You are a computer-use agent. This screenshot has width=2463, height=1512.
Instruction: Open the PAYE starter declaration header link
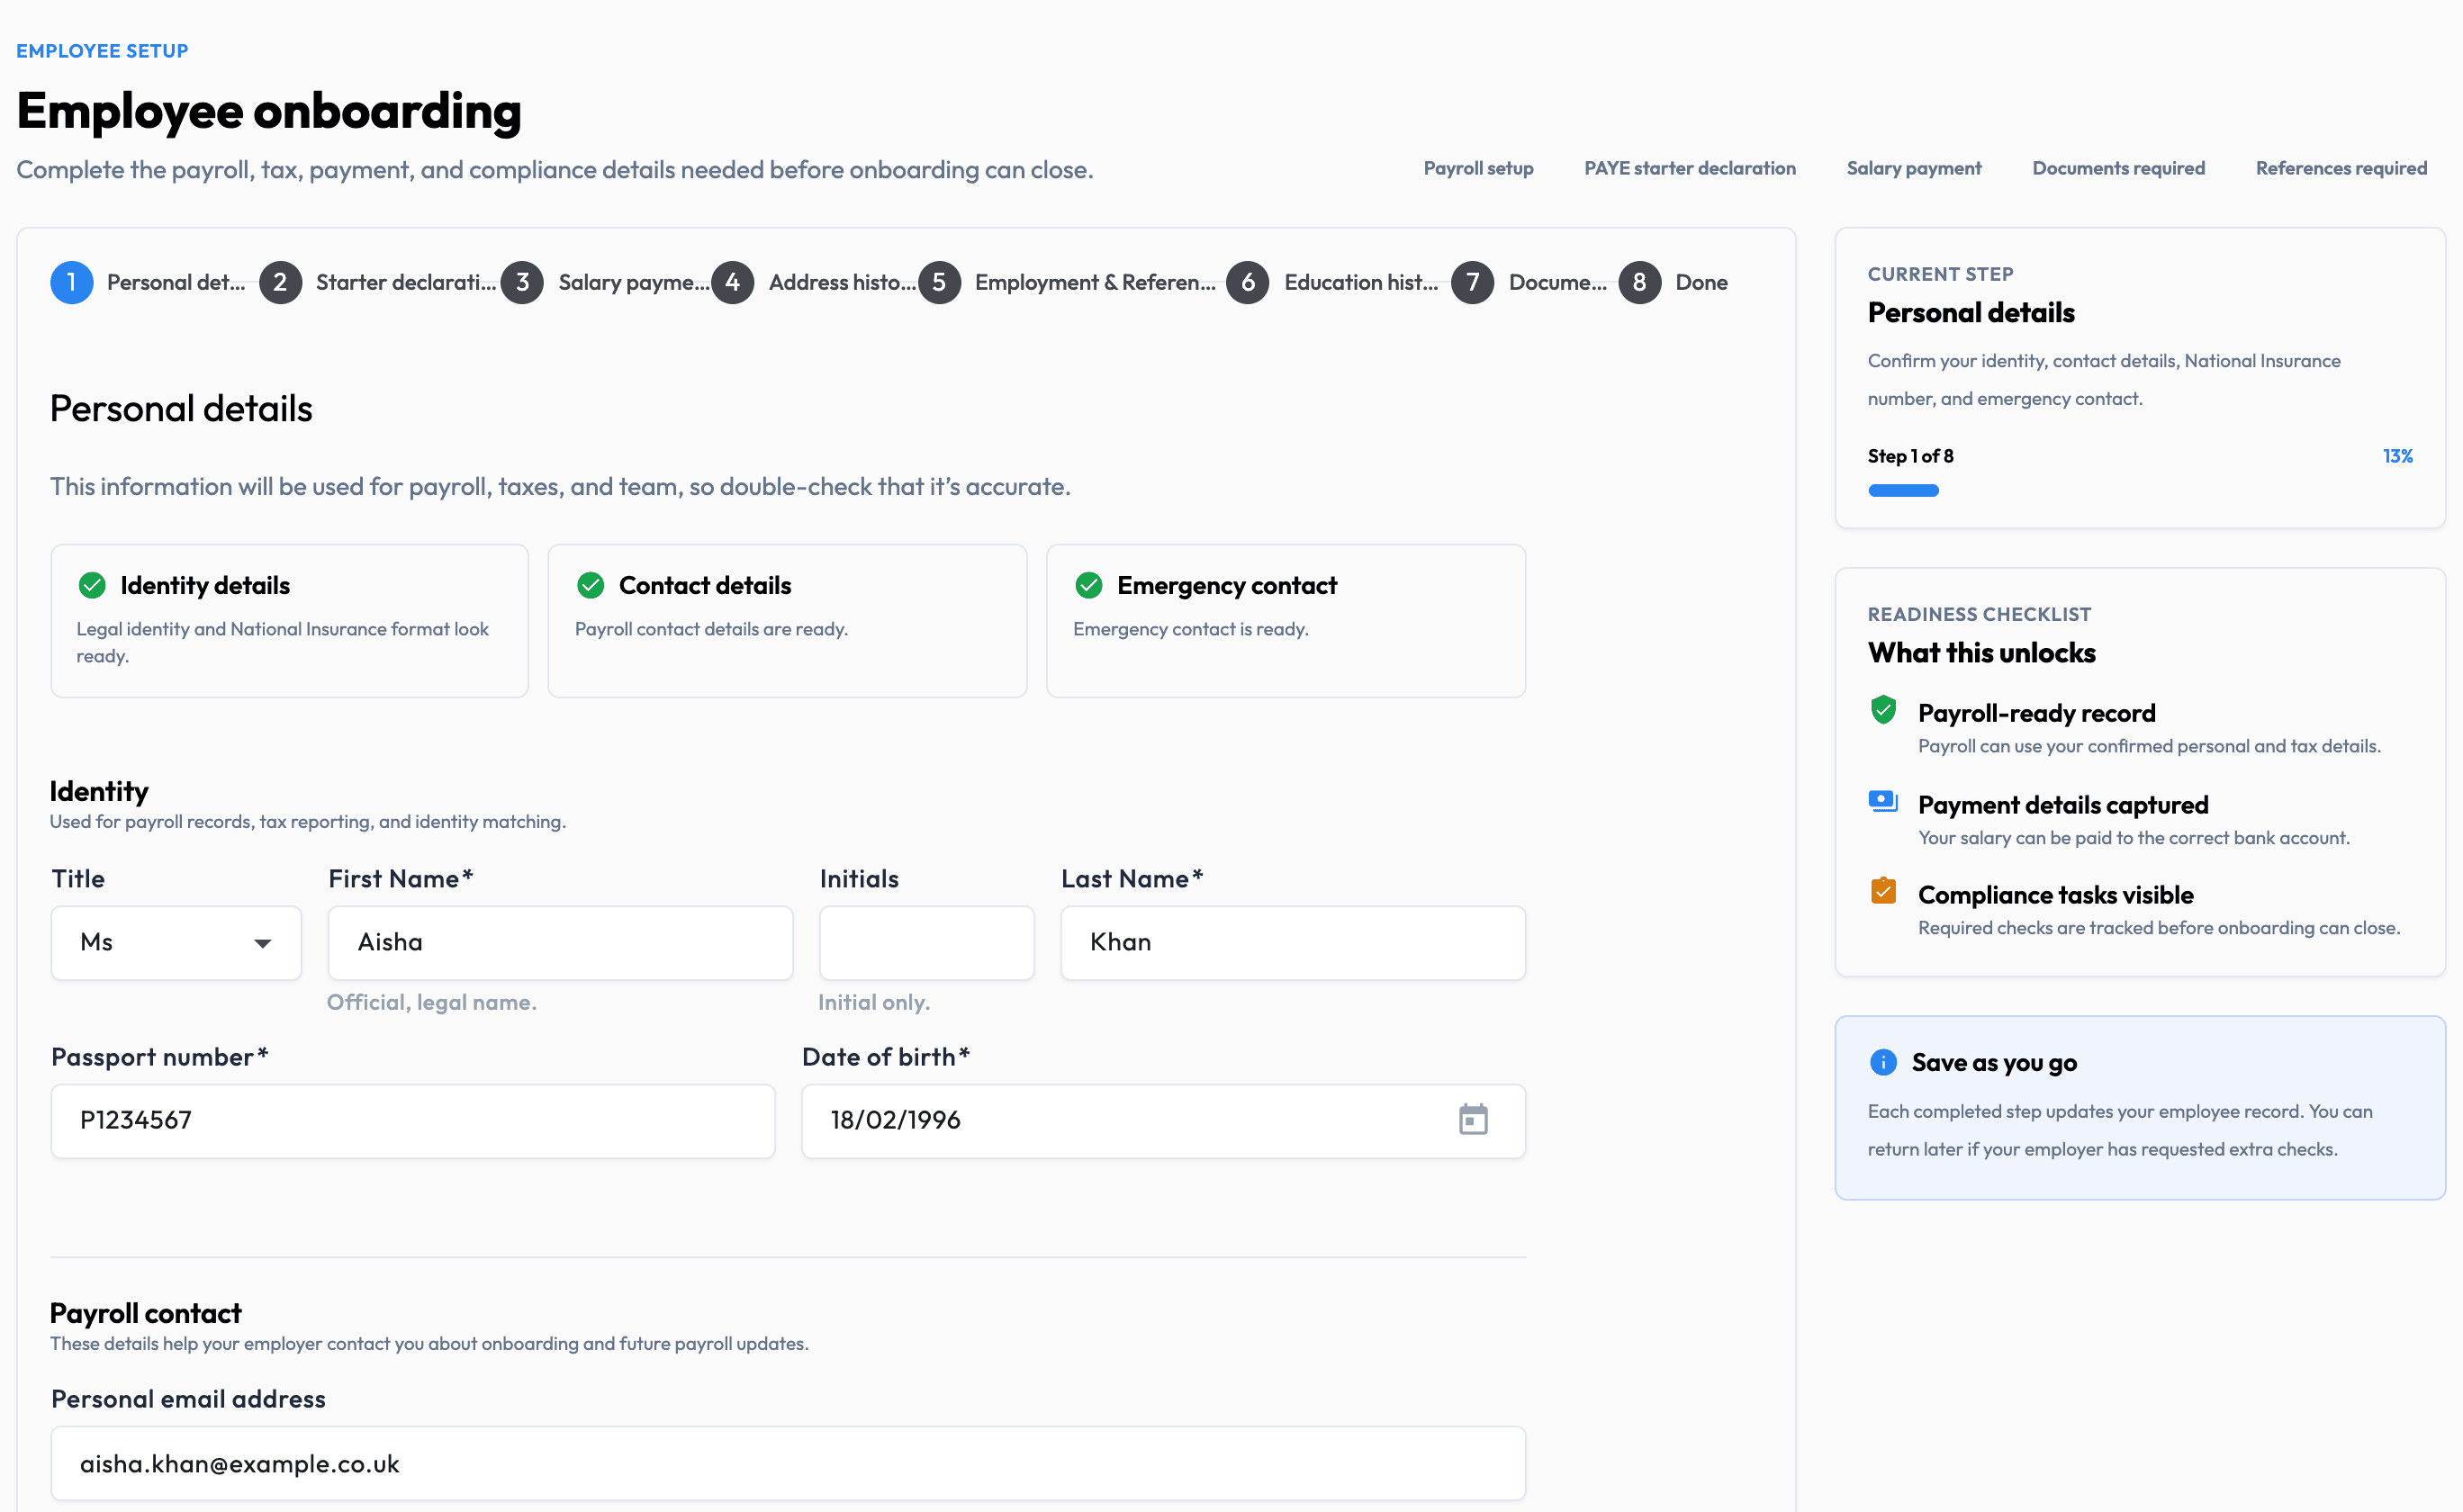click(x=1690, y=168)
